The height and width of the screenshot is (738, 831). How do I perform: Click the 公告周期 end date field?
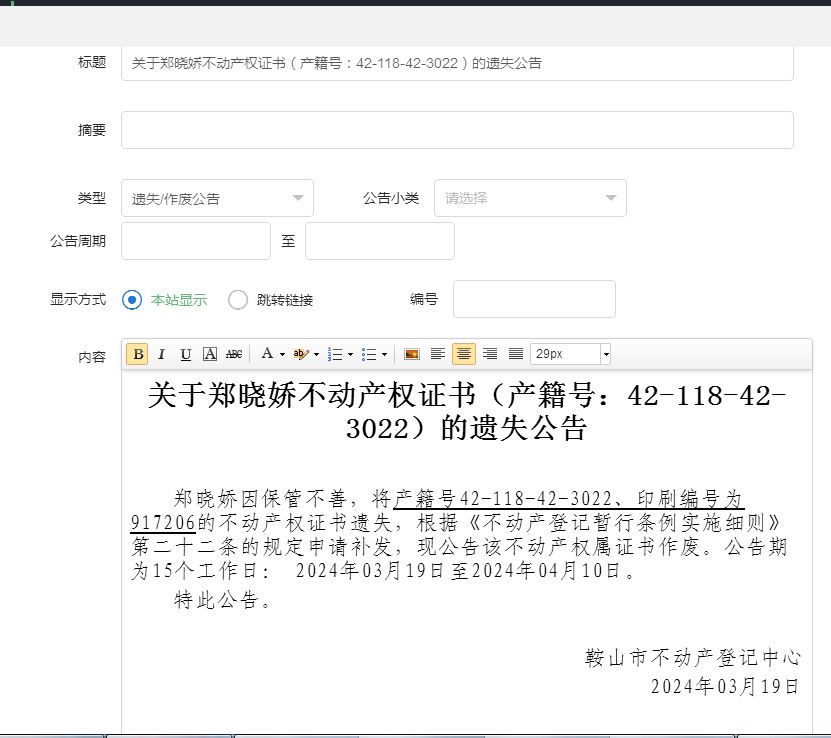pos(380,241)
